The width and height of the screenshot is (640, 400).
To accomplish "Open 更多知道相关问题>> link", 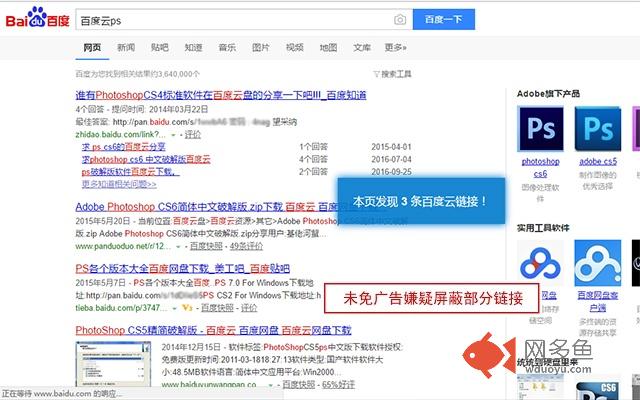I will (x=119, y=184).
